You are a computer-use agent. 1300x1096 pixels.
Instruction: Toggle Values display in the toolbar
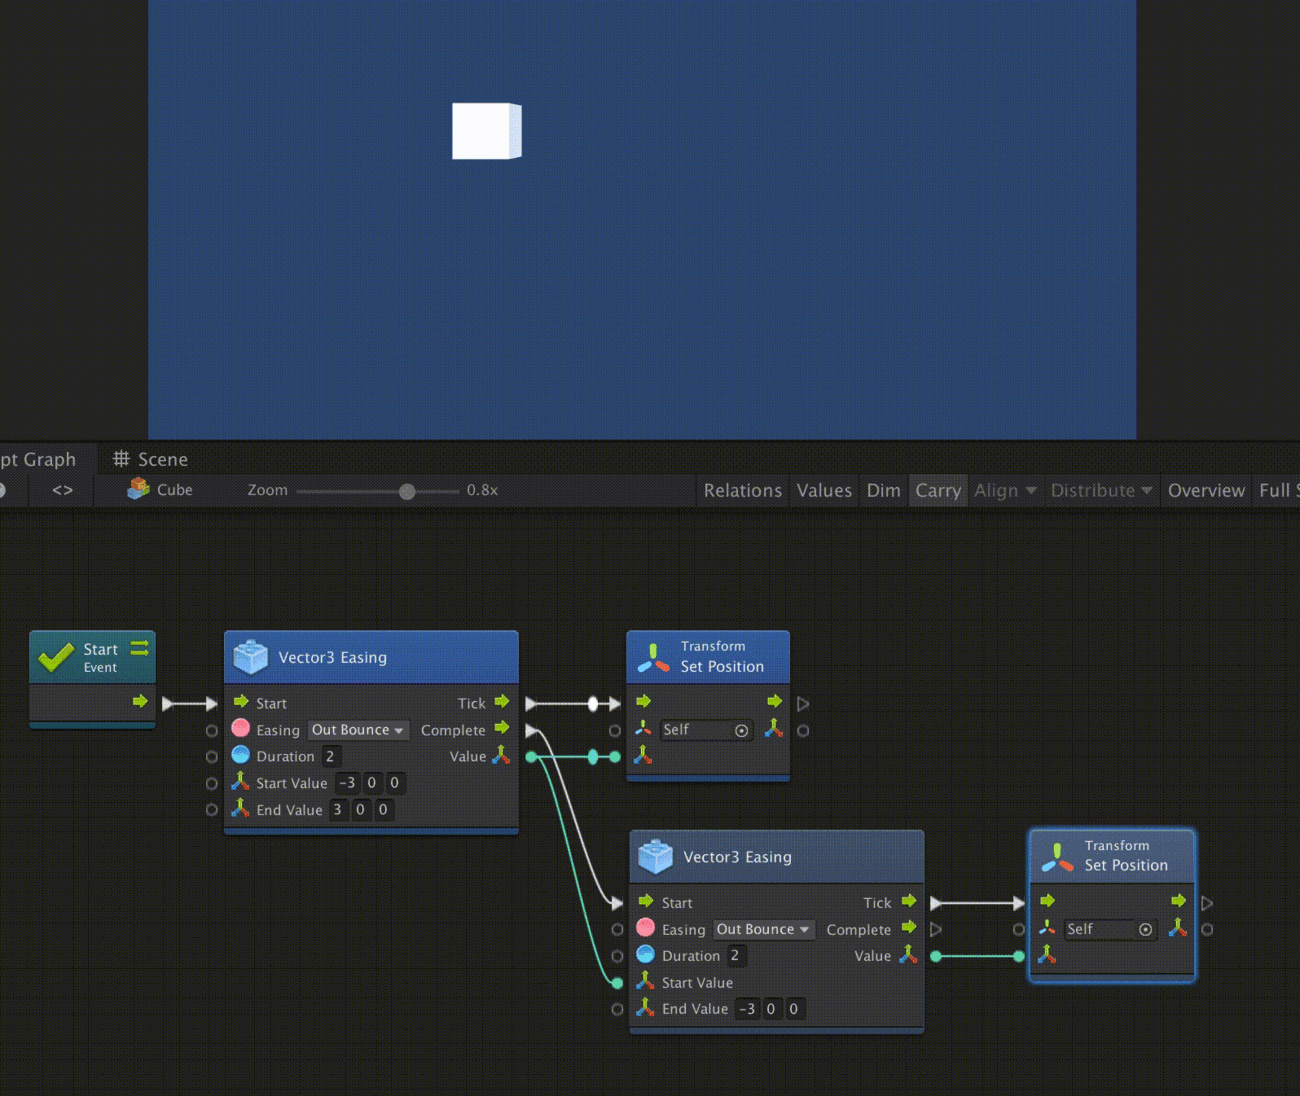pos(824,490)
